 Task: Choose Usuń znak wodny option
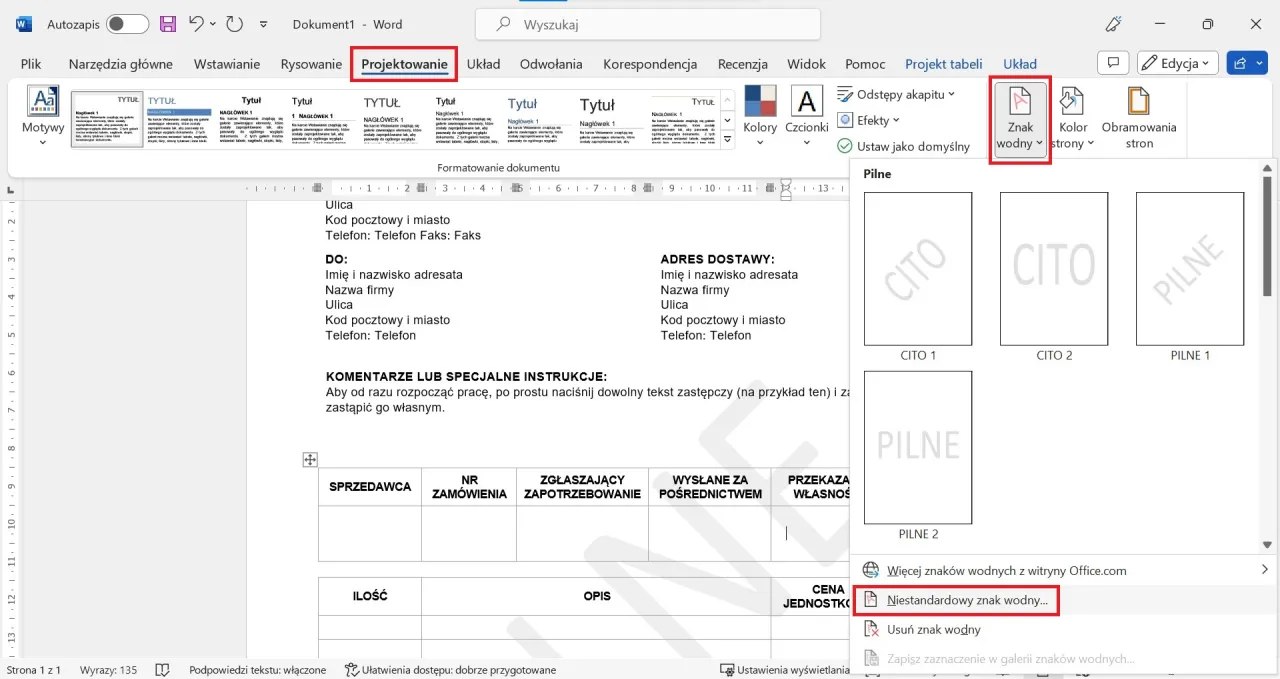coord(933,630)
